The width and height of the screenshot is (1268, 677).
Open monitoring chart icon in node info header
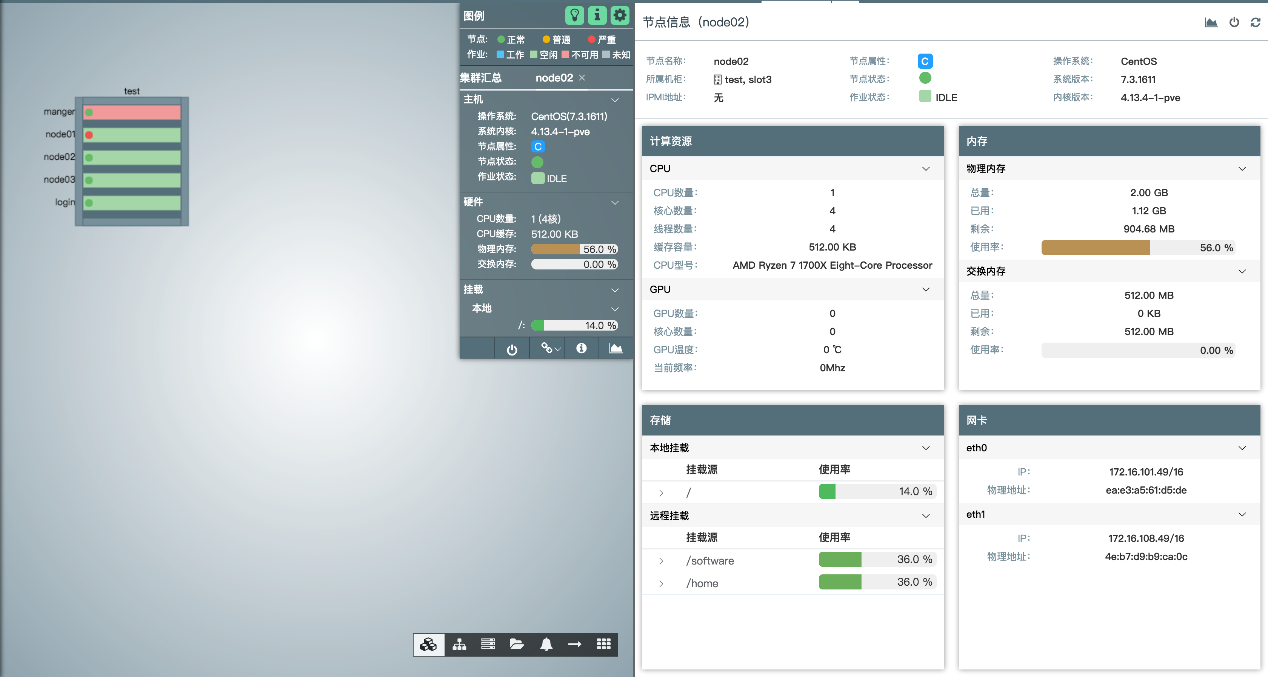pos(1211,22)
